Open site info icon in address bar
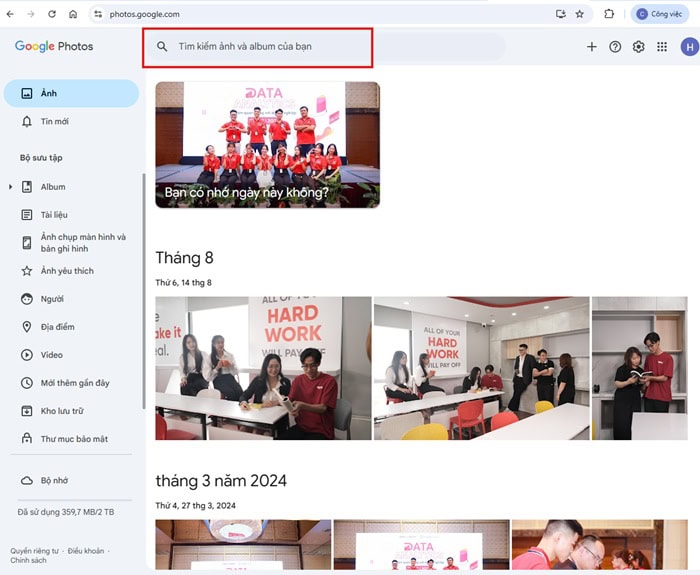Viewport: 700px width, 575px height. point(98,14)
